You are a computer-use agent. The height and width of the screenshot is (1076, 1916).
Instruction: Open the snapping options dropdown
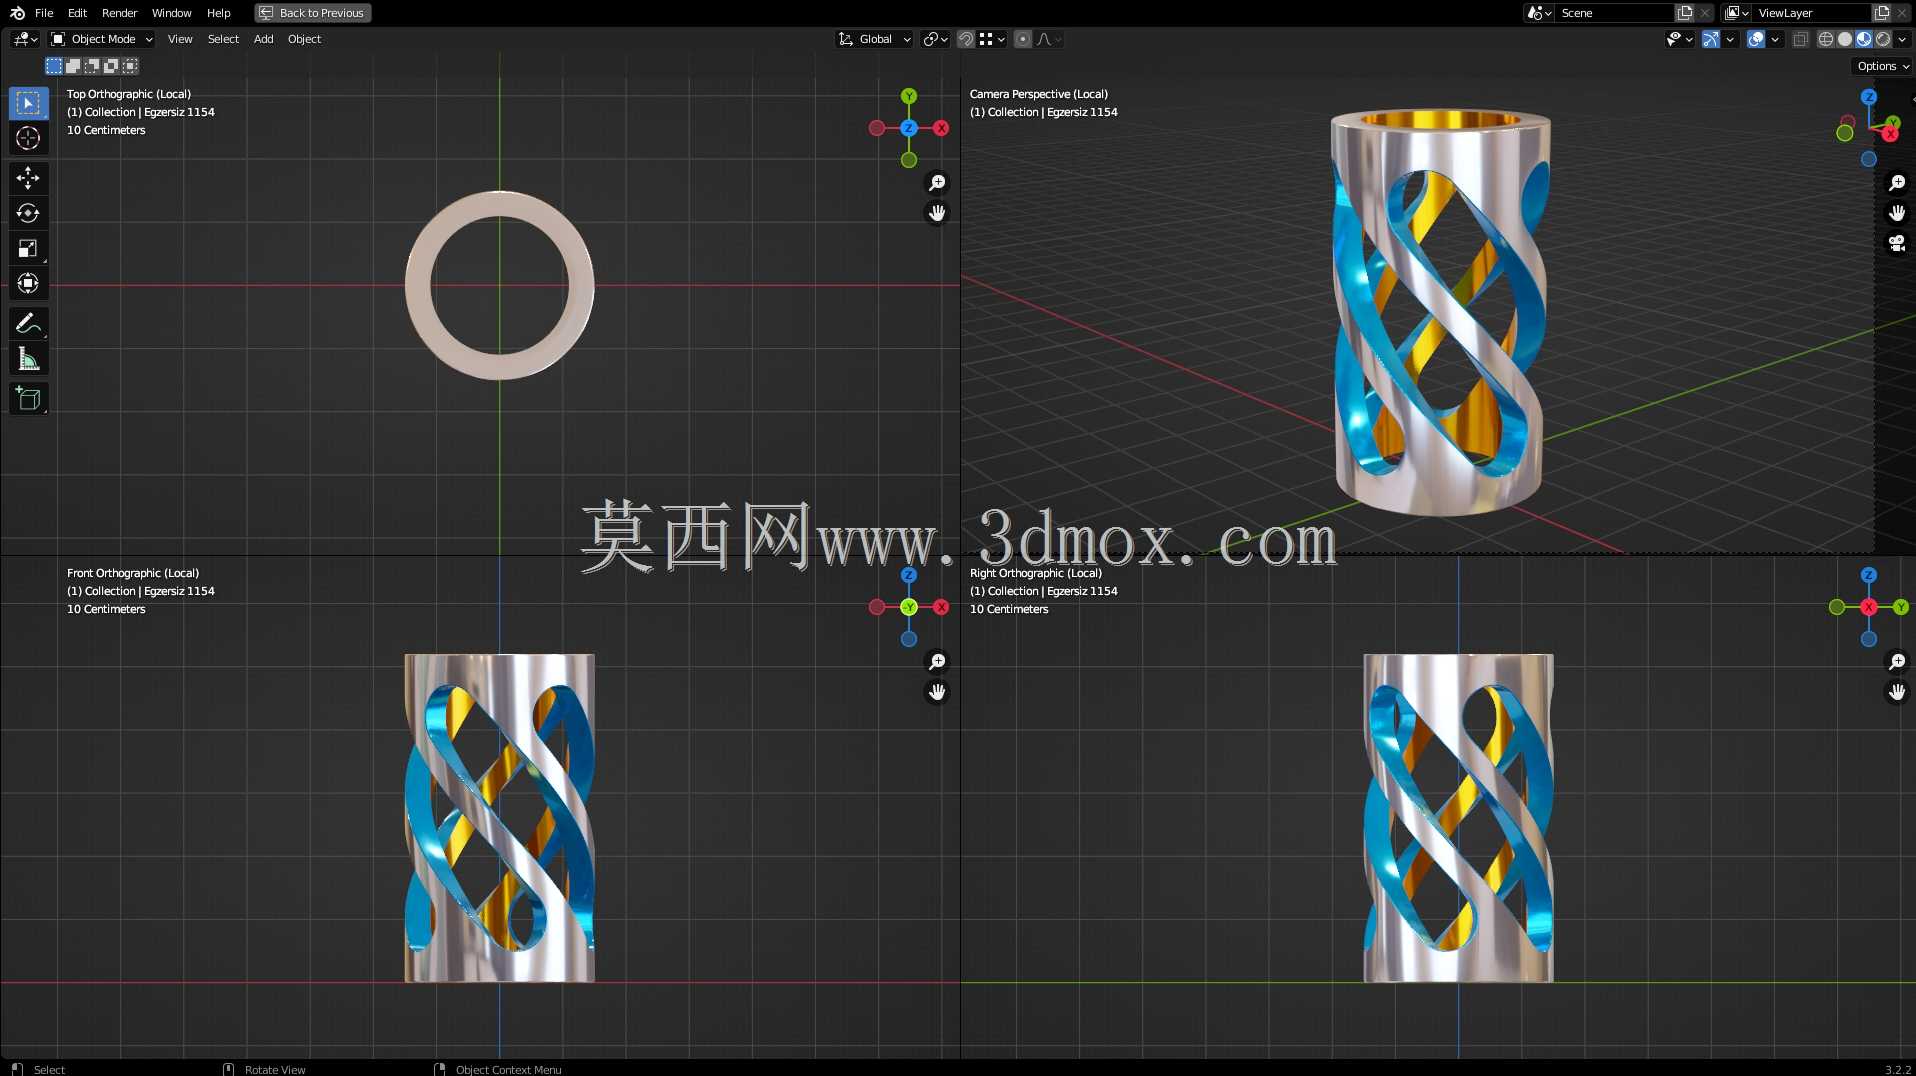click(992, 39)
